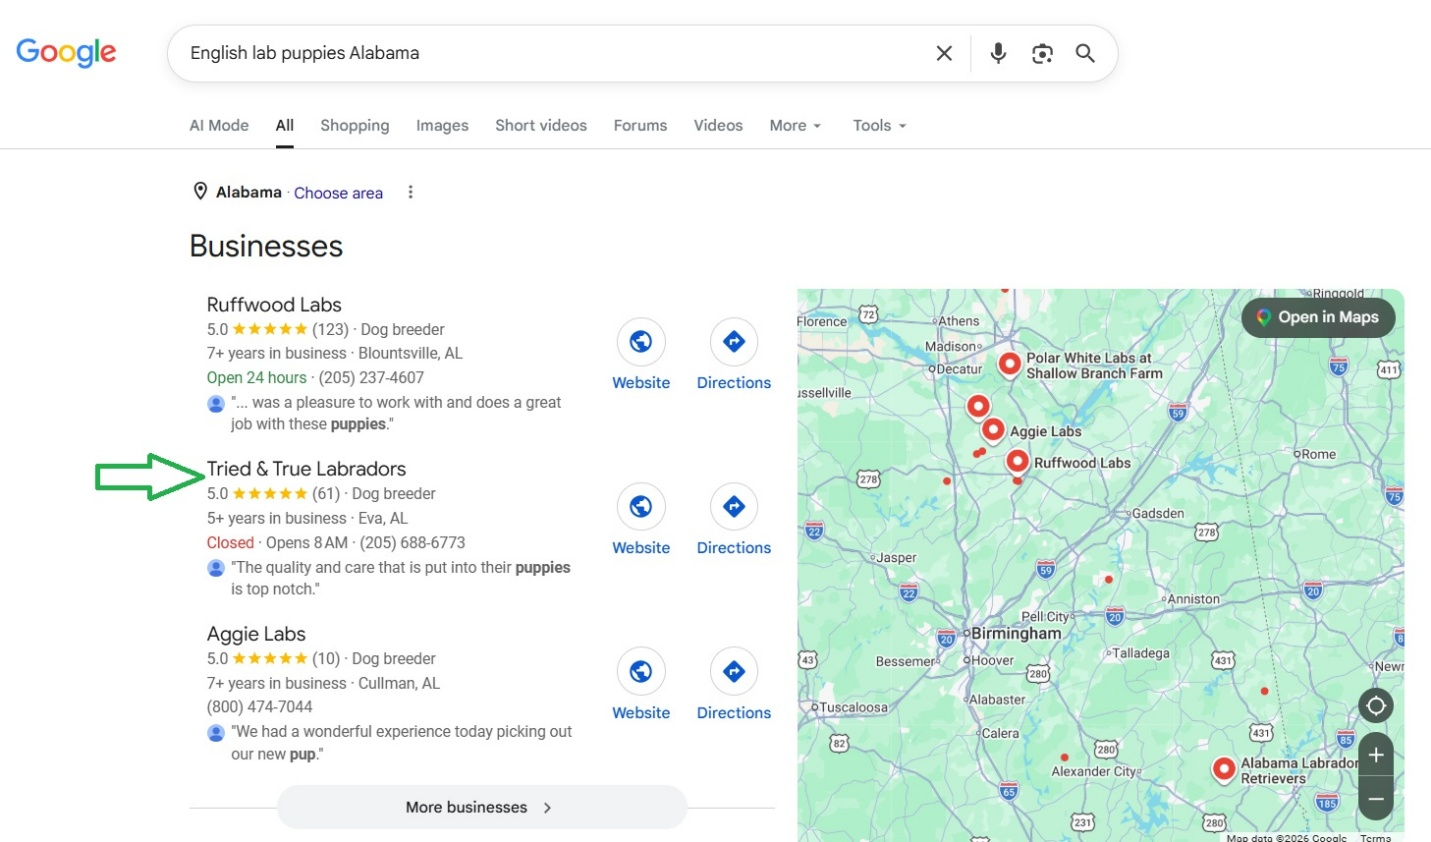Clear the search box with the X icon
The height and width of the screenshot is (842, 1431).
tap(944, 53)
